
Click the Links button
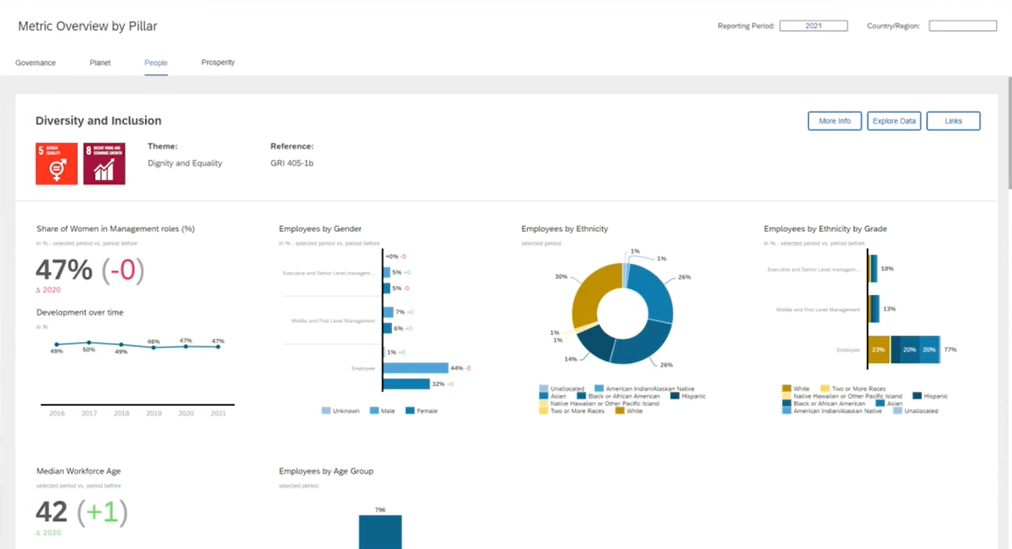tap(953, 121)
